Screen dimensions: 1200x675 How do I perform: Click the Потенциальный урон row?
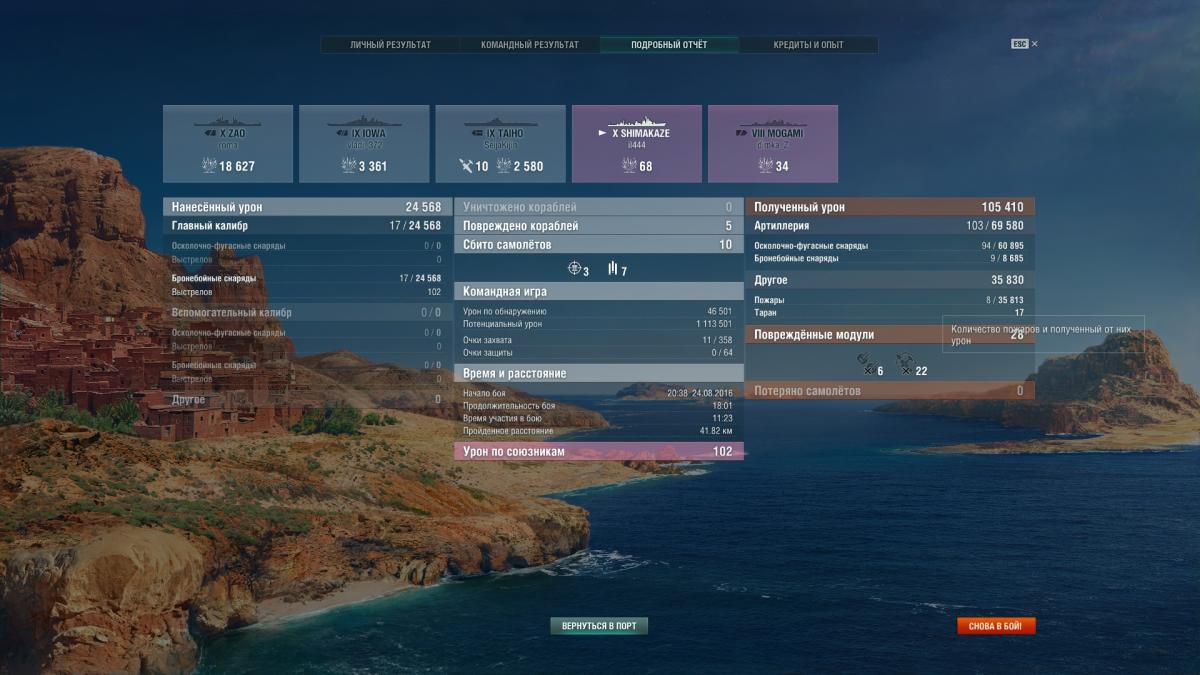tap(599, 324)
